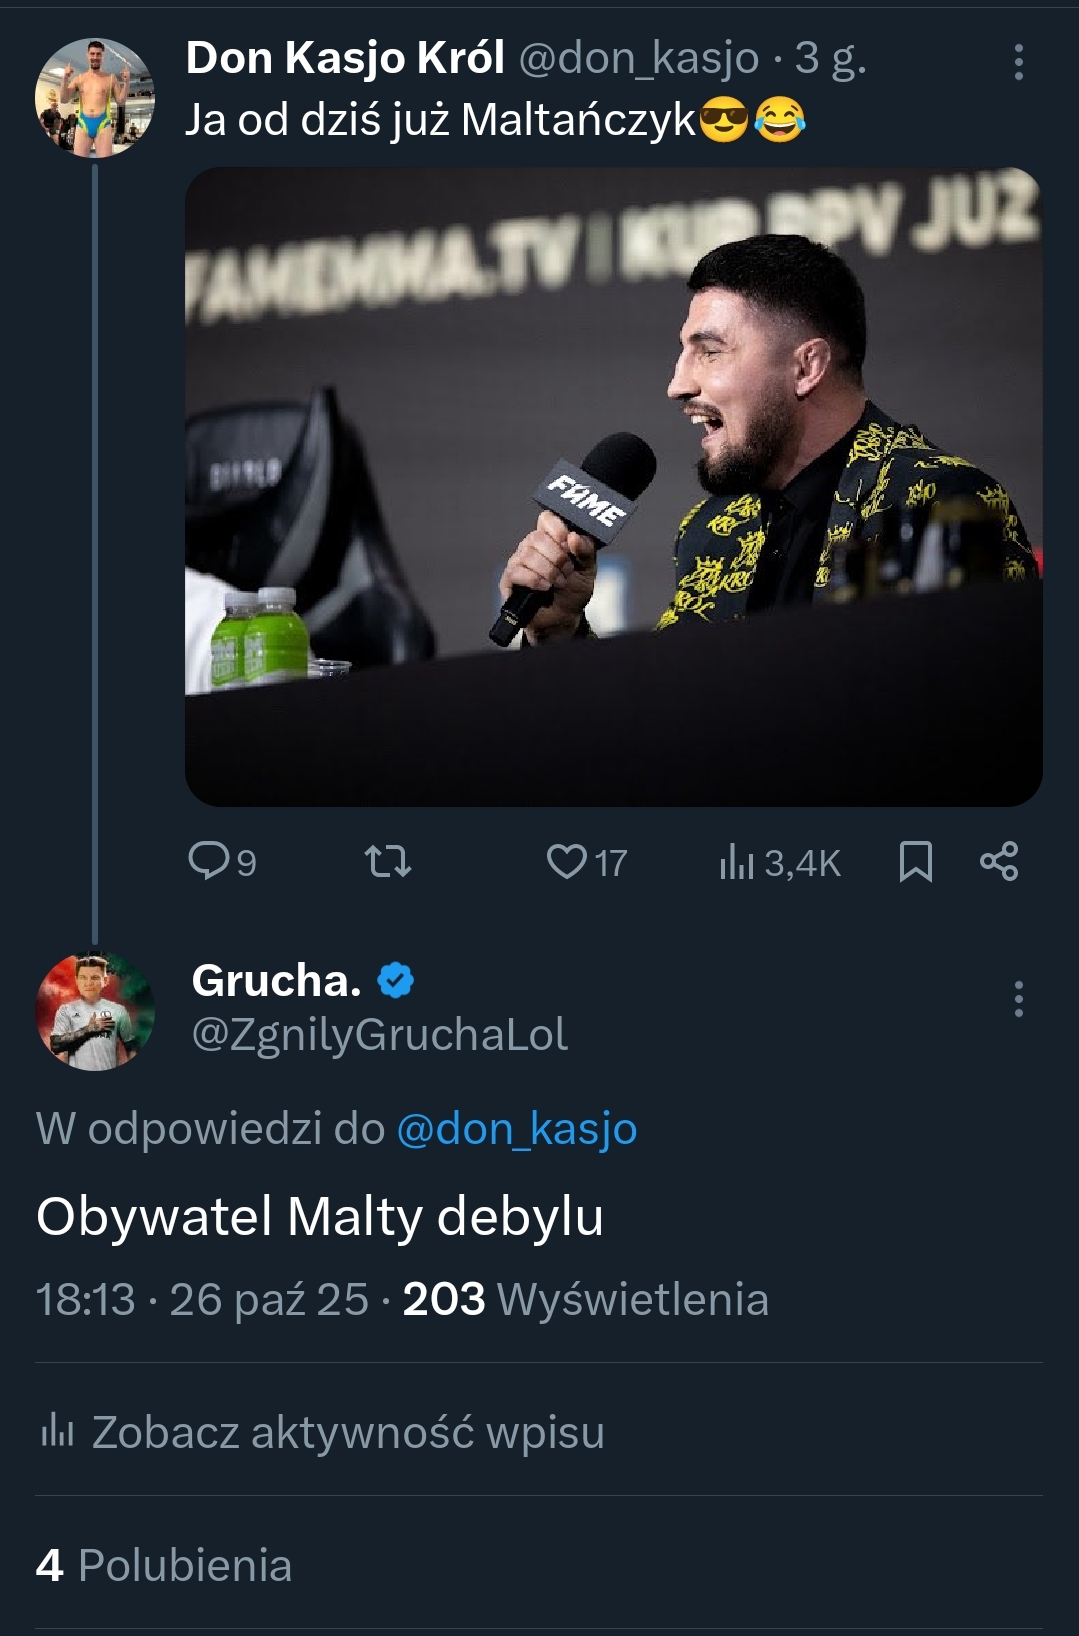Open reply icon on Don Kasjo's post
The image size is (1079, 1636).
pyautogui.click(x=209, y=861)
